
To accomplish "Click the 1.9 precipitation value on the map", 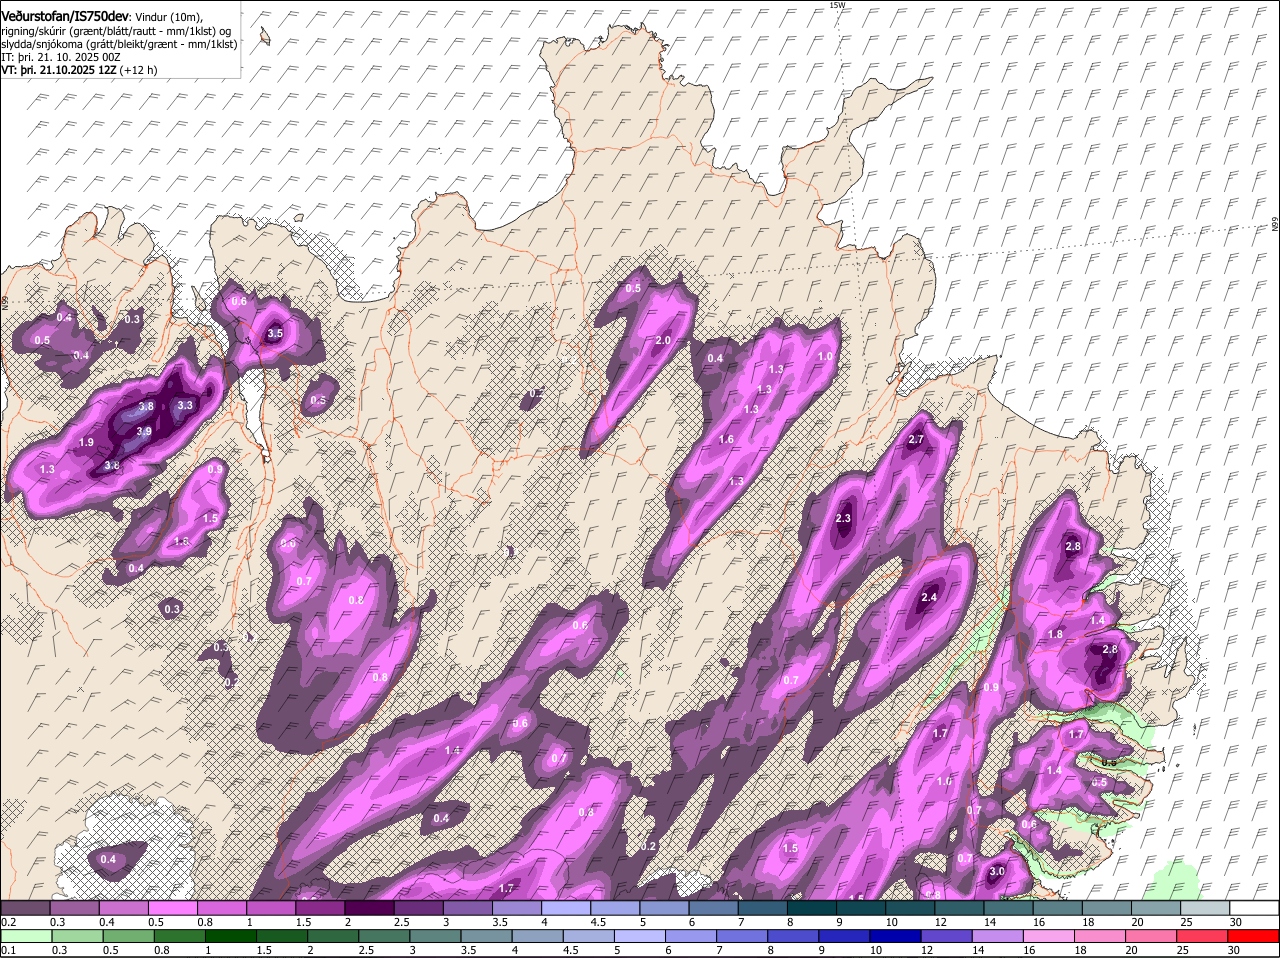I will (x=86, y=442).
